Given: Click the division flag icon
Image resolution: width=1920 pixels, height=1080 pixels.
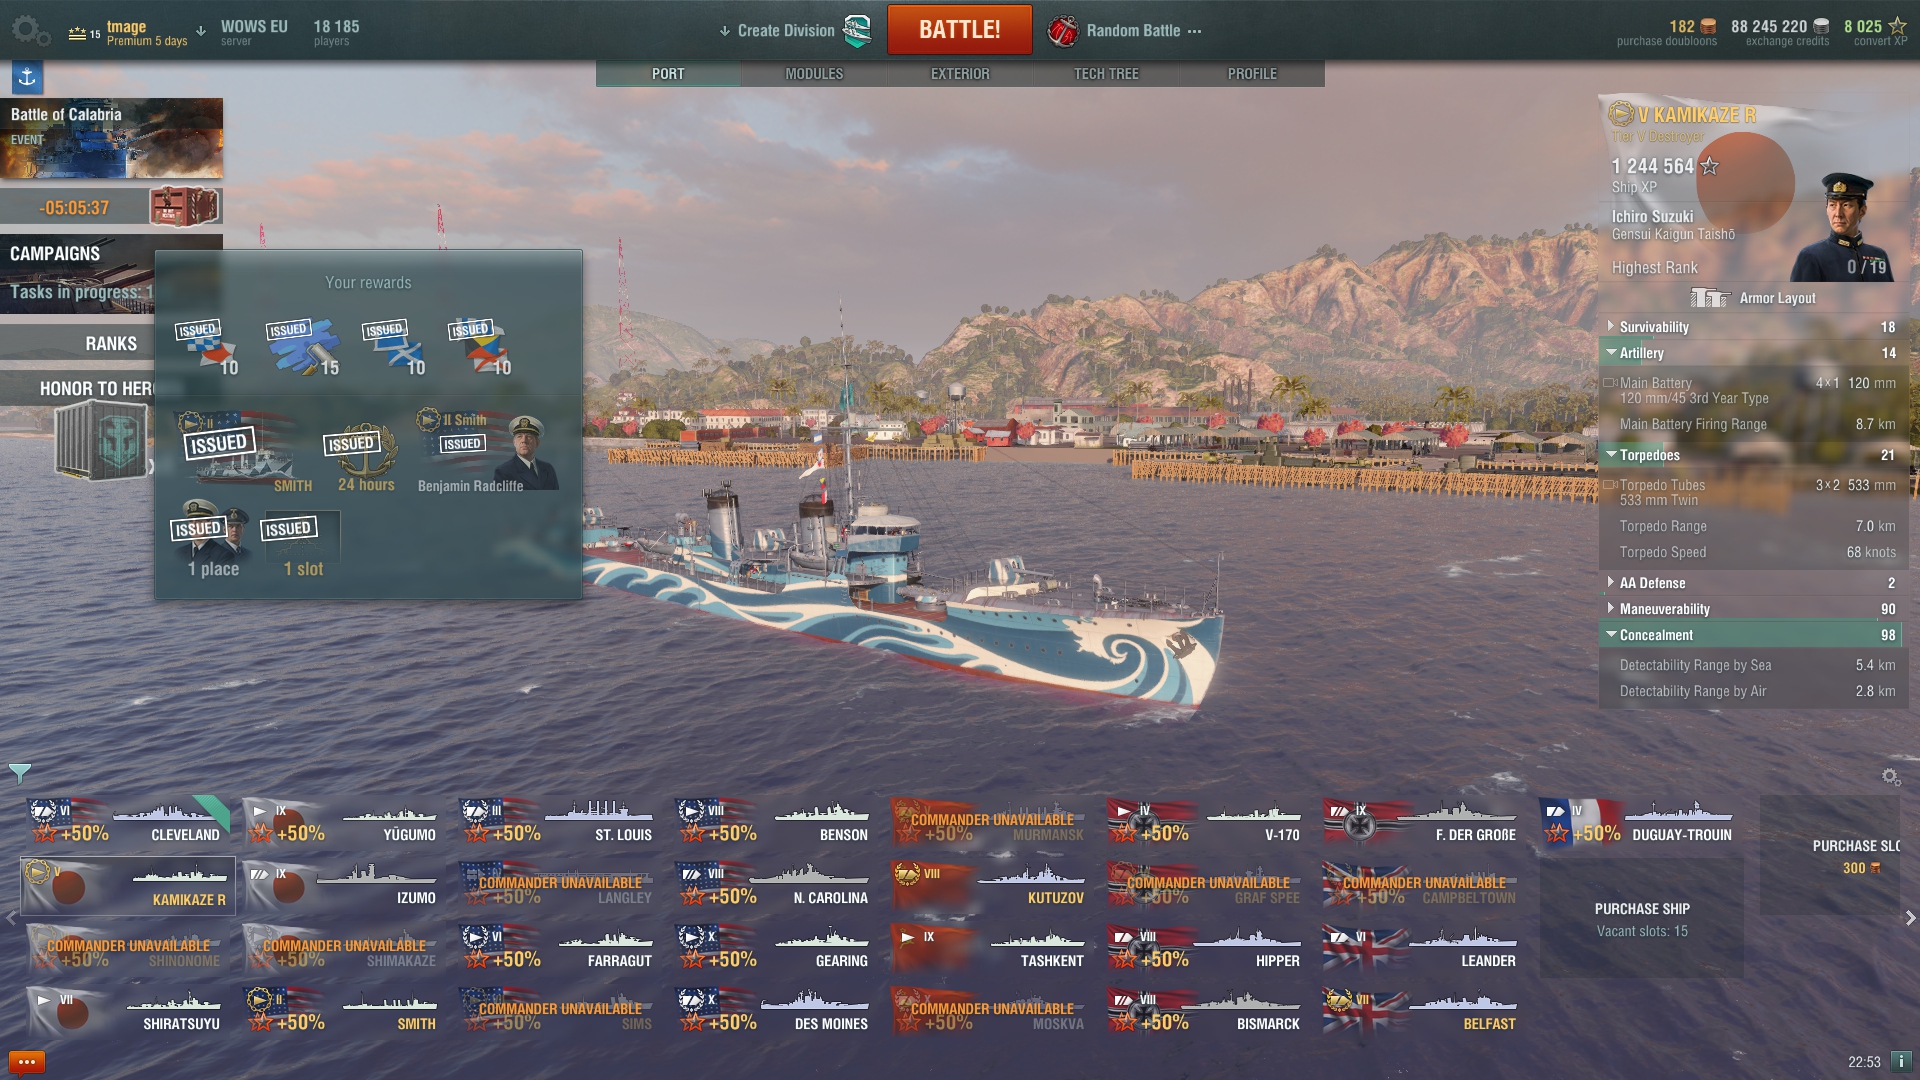Looking at the screenshot, I should (857, 31).
